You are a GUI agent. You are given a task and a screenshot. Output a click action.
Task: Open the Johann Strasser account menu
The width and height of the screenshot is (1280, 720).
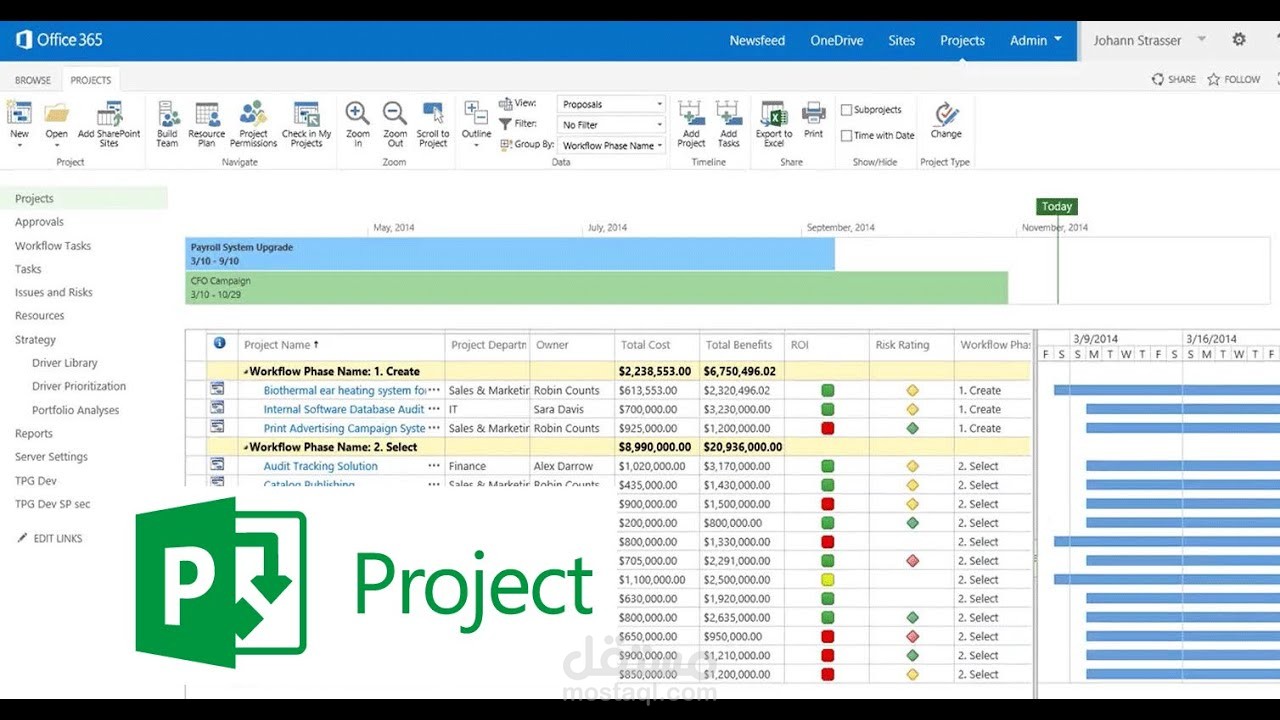1149,40
